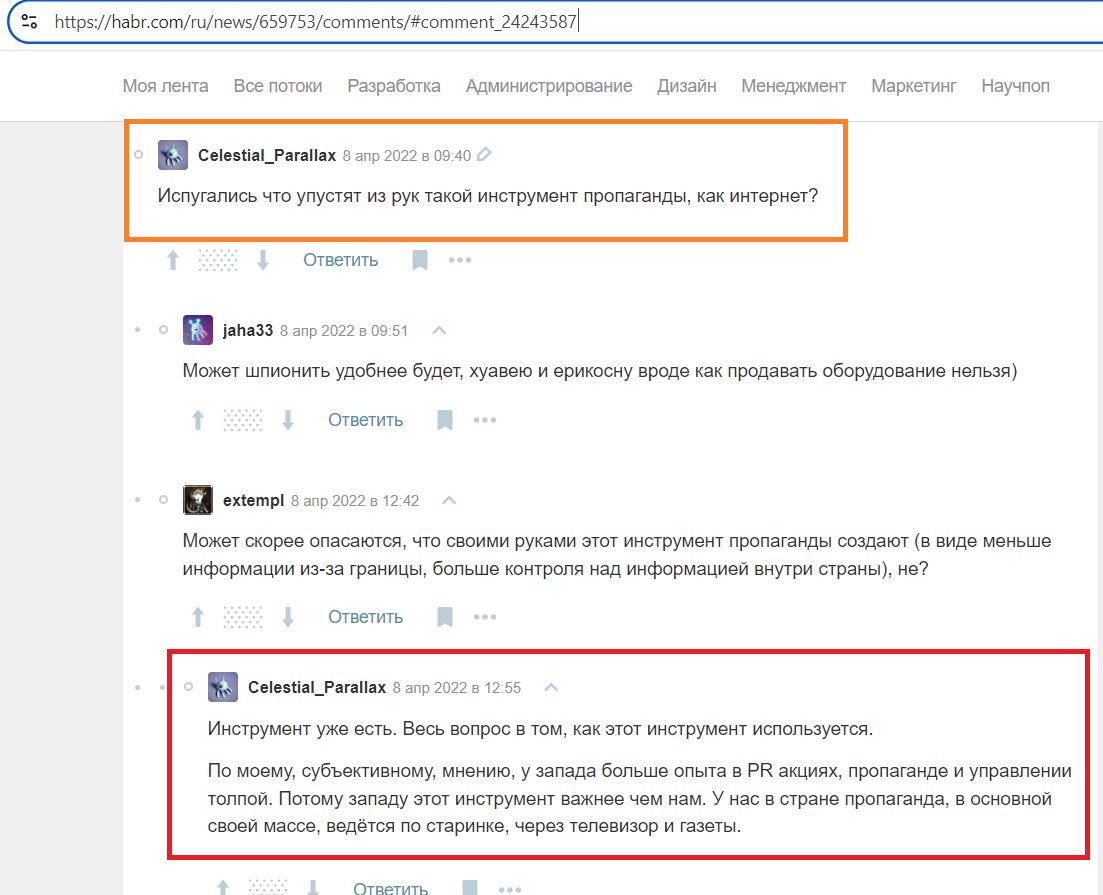Click the up chevron beside 12:55 timestamp
The image size is (1103, 895).
[x=552, y=687]
